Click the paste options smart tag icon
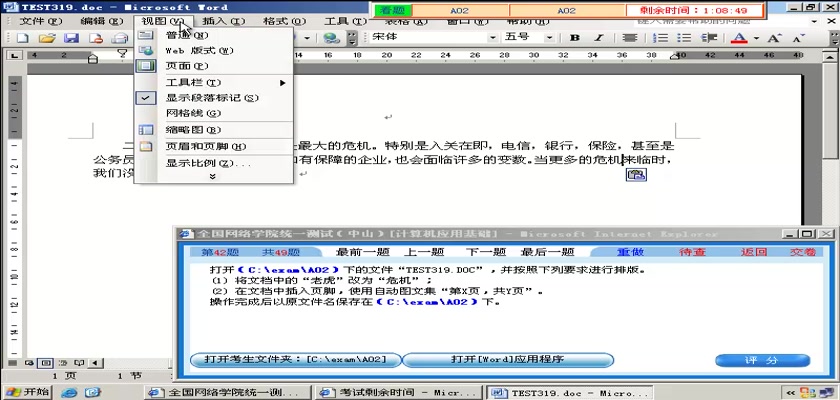 pos(636,175)
